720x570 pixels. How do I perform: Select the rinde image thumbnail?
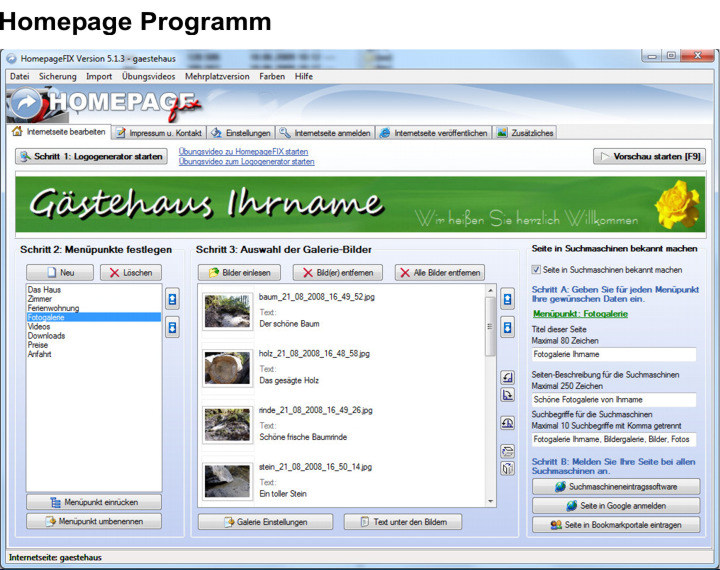pos(227,424)
